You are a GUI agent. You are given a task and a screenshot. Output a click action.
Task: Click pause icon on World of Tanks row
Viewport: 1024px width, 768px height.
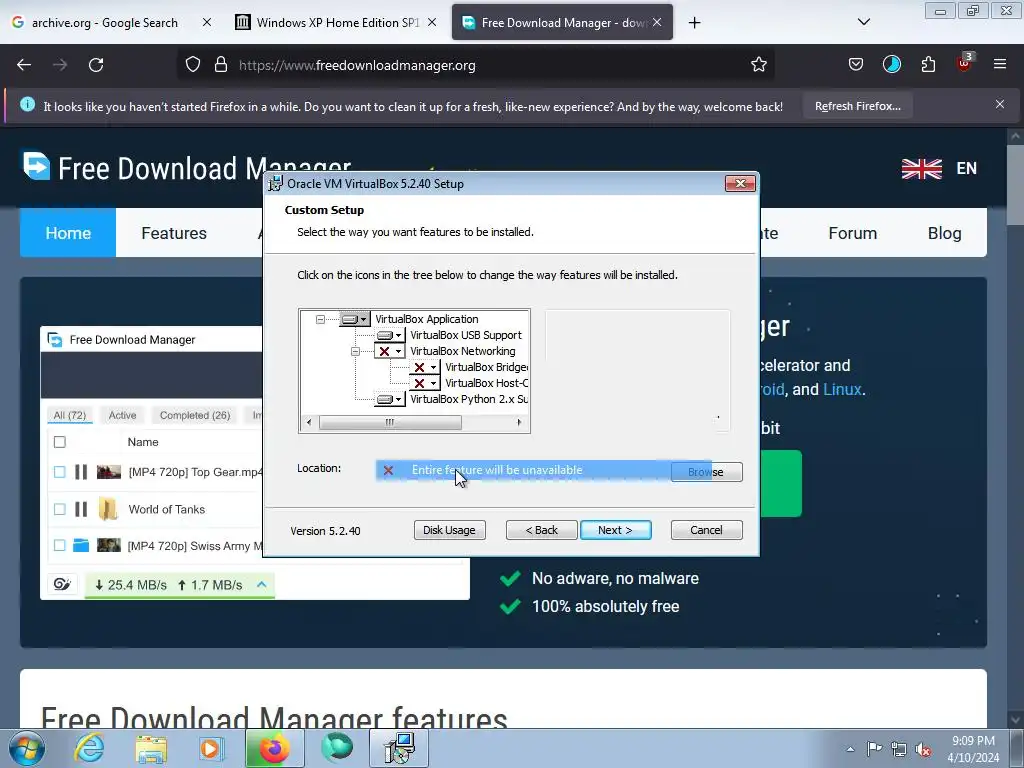coord(81,509)
